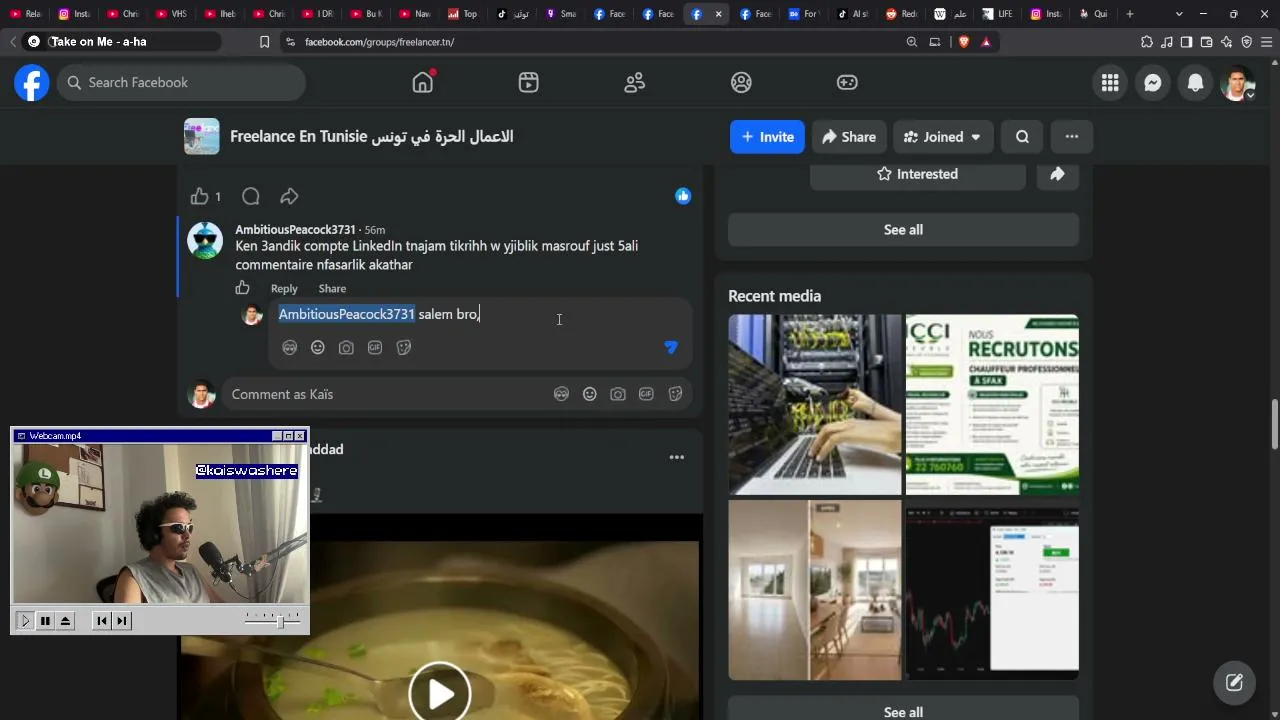Viewport: 1280px width, 720px height.
Task: Like AmbitiousPeacock3731's comment
Action: pyautogui.click(x=242, y=288)
